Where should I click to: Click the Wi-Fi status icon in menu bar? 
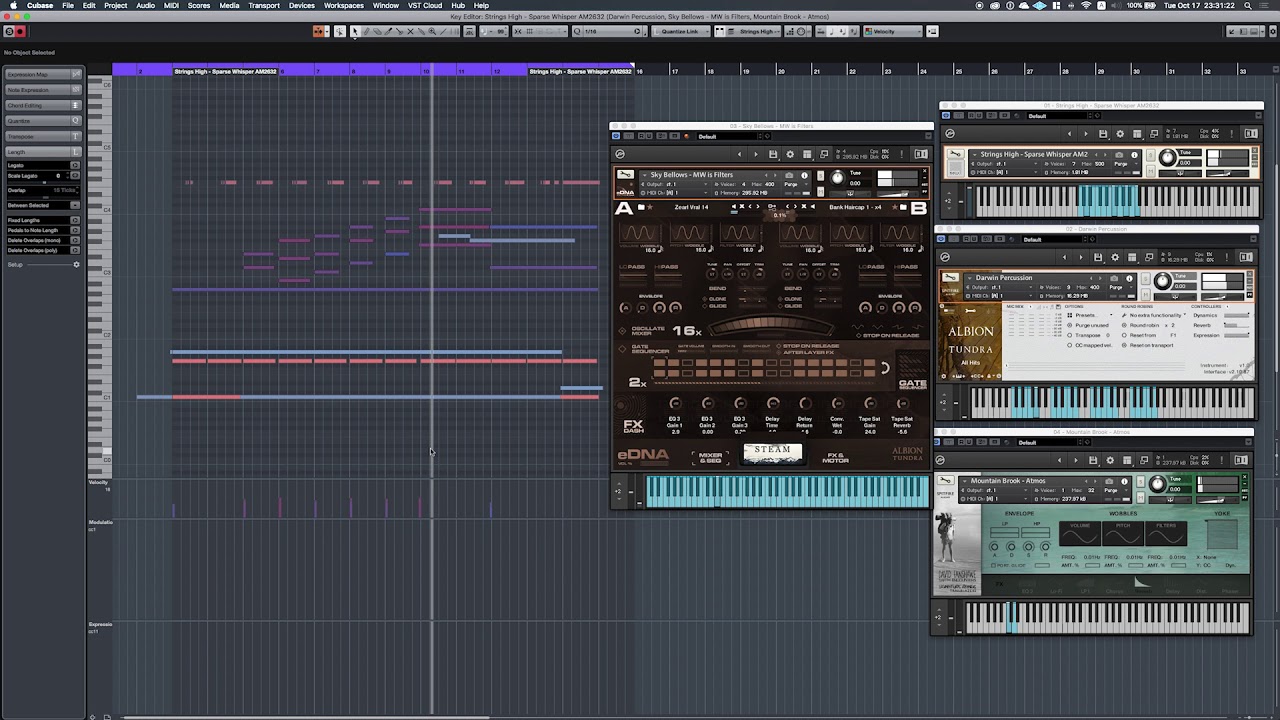click(1086, 5)
